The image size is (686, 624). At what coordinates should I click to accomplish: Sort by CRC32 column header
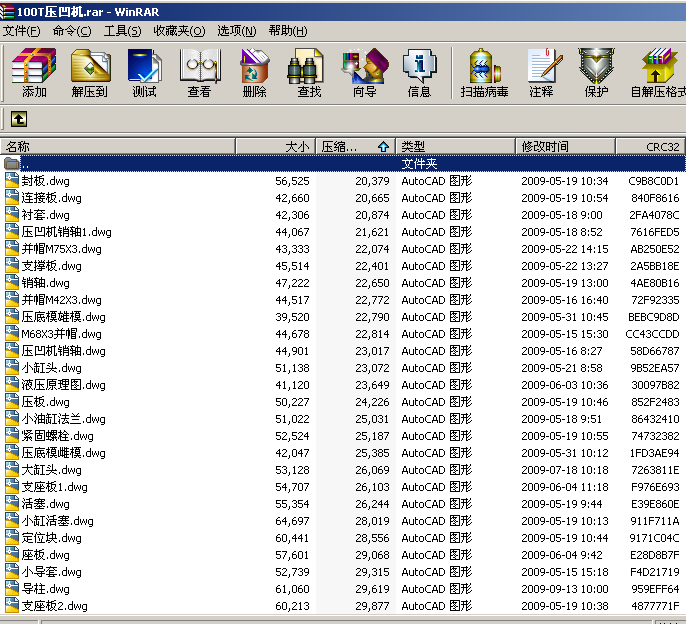coord(650,147)
